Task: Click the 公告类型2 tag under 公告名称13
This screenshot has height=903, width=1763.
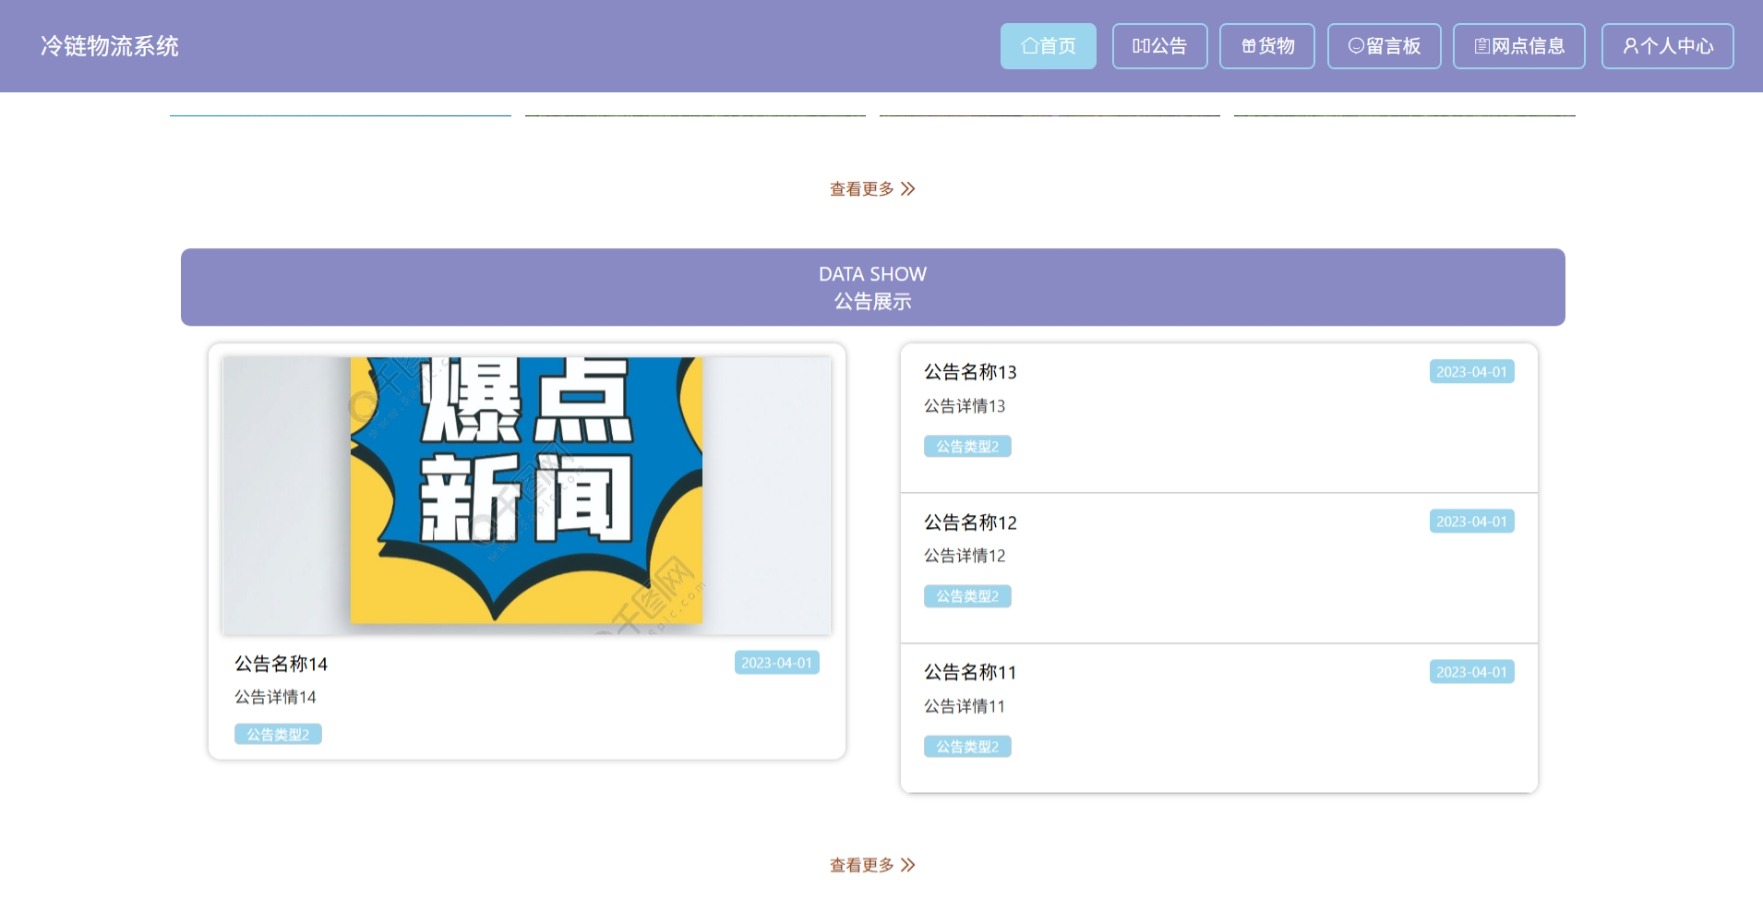Action: click(x=967, y=446)
